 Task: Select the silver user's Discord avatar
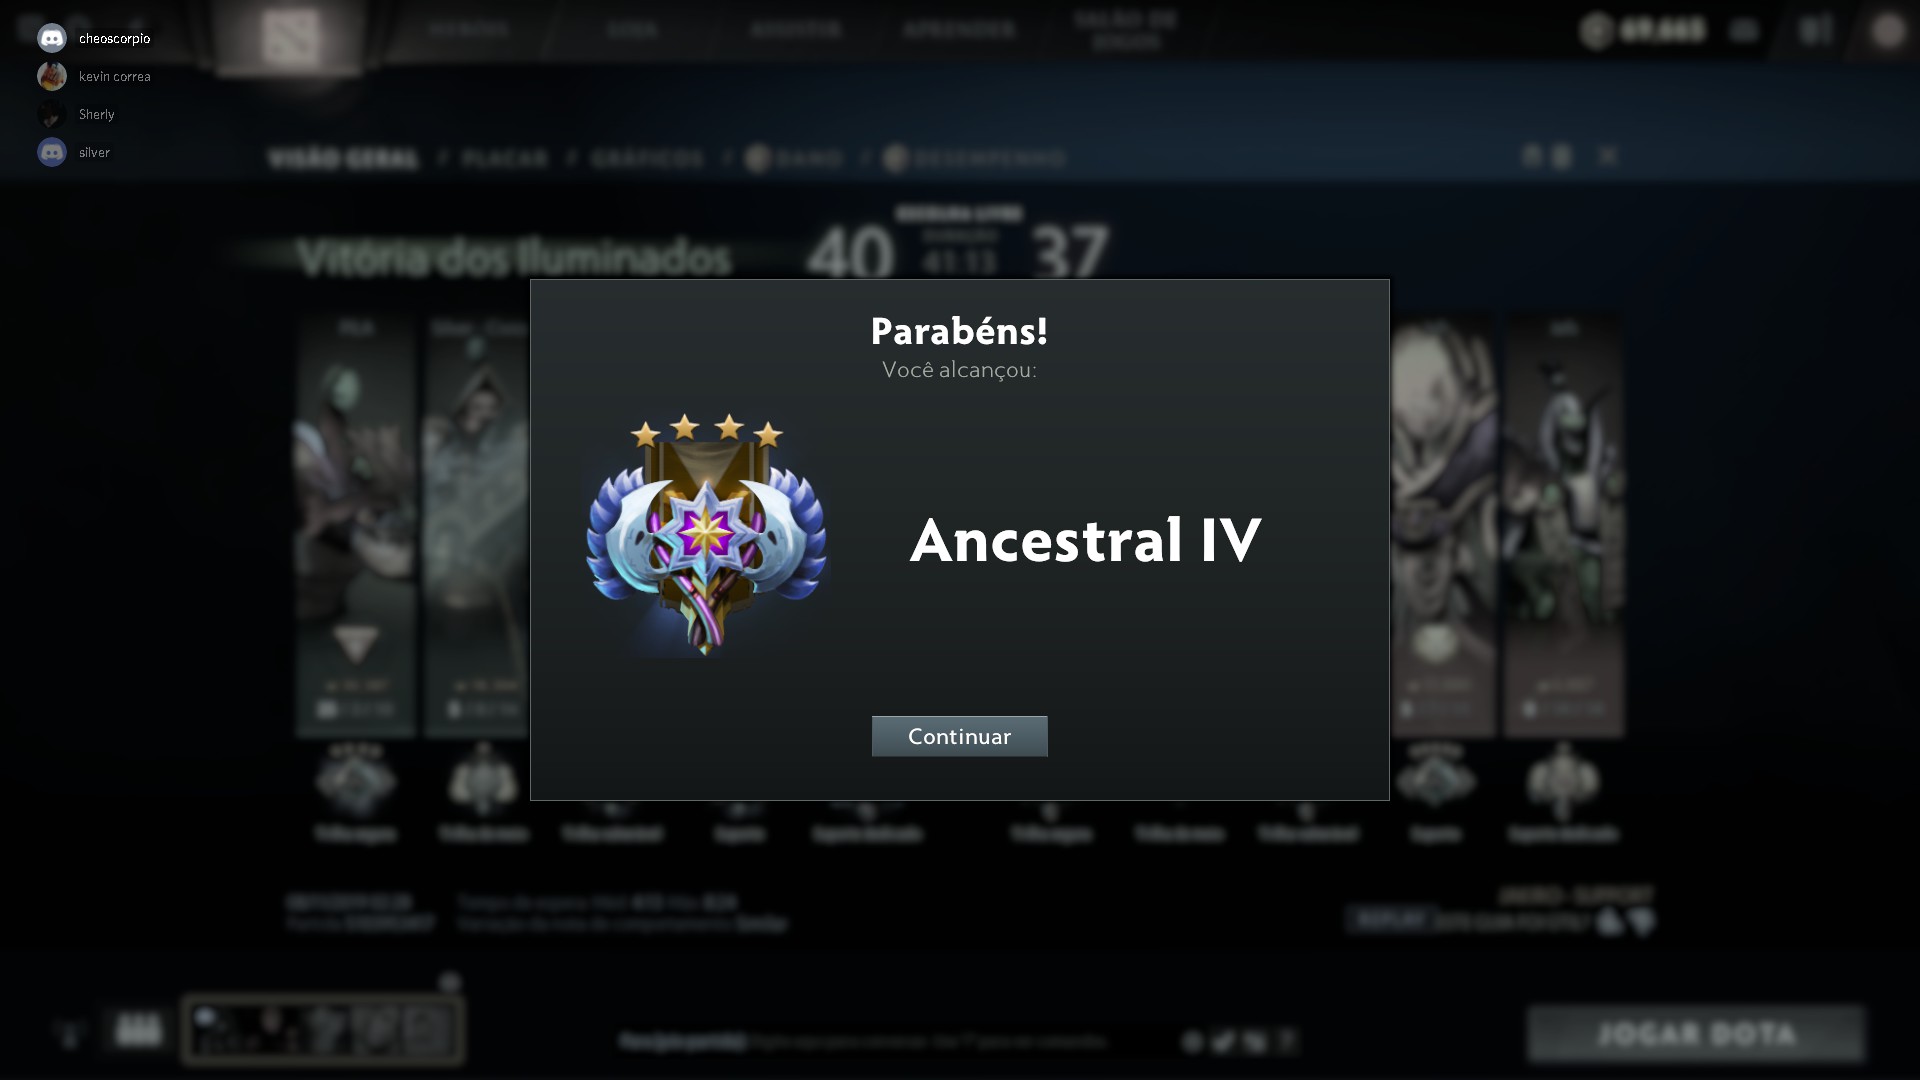pos(52,152)
